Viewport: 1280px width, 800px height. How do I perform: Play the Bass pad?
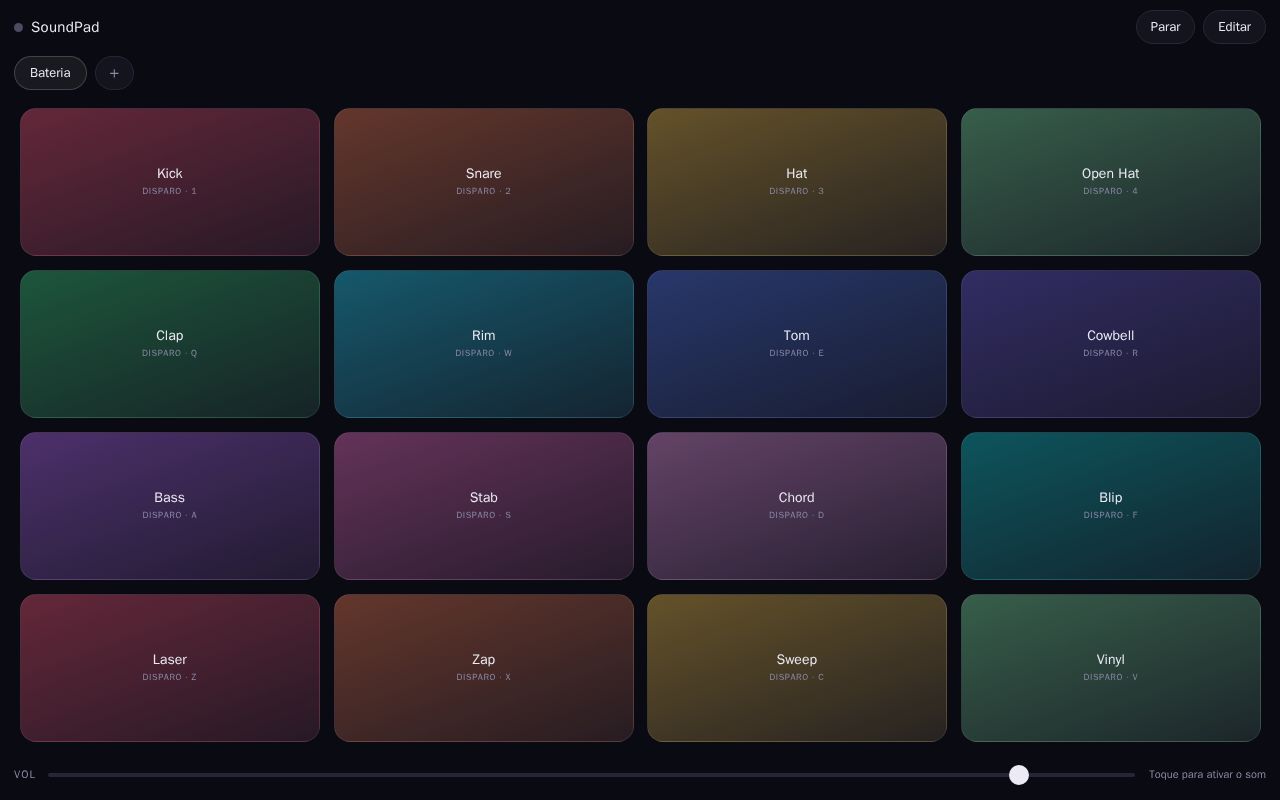pyautogui.click(x=170, y=506)
